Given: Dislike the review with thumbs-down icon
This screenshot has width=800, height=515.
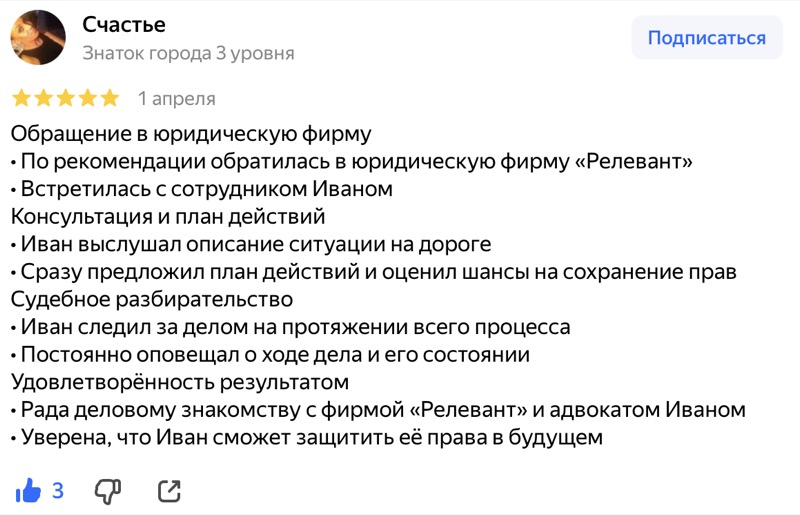Looking at the screenshot, I should coord(108,492).
